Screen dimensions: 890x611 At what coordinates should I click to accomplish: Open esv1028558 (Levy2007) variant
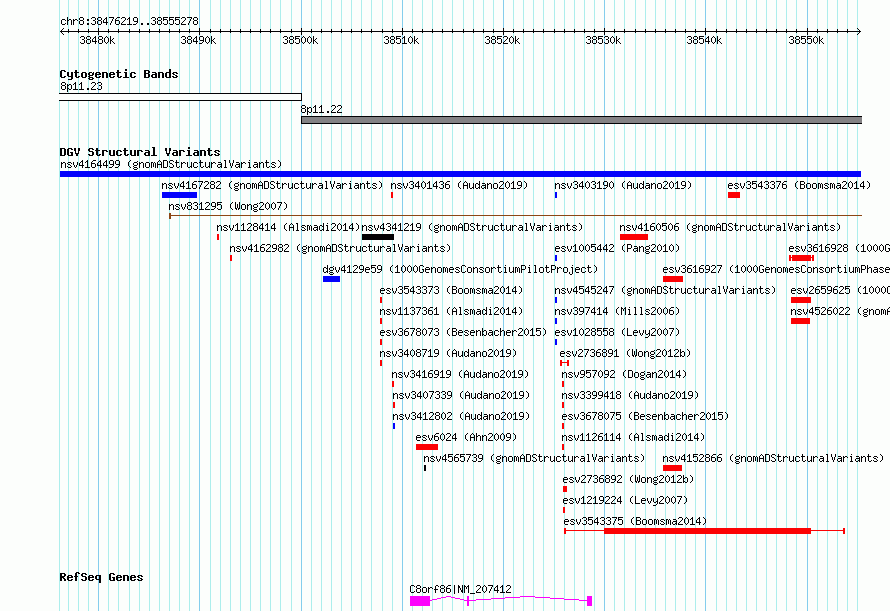[617, 332]
